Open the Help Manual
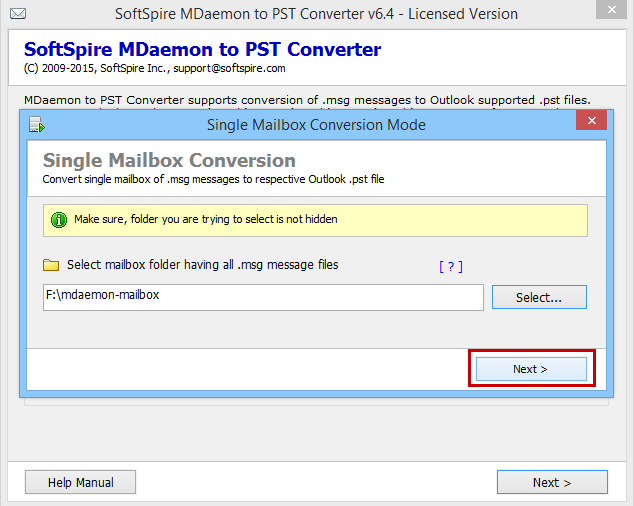 coord(80,482)
